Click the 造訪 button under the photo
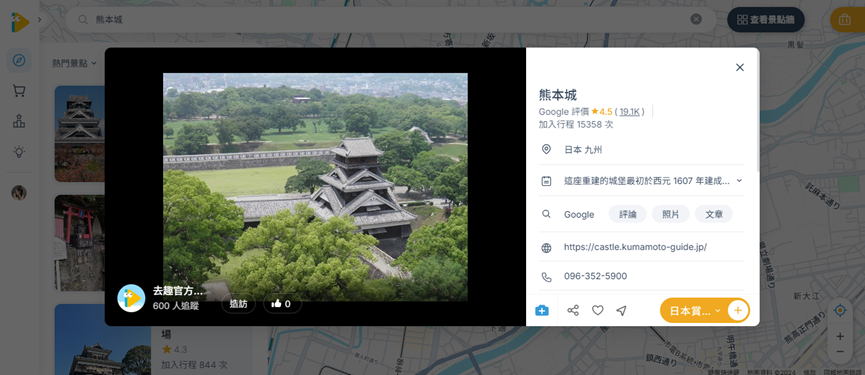The image size is (865, 375). point(238,303)
